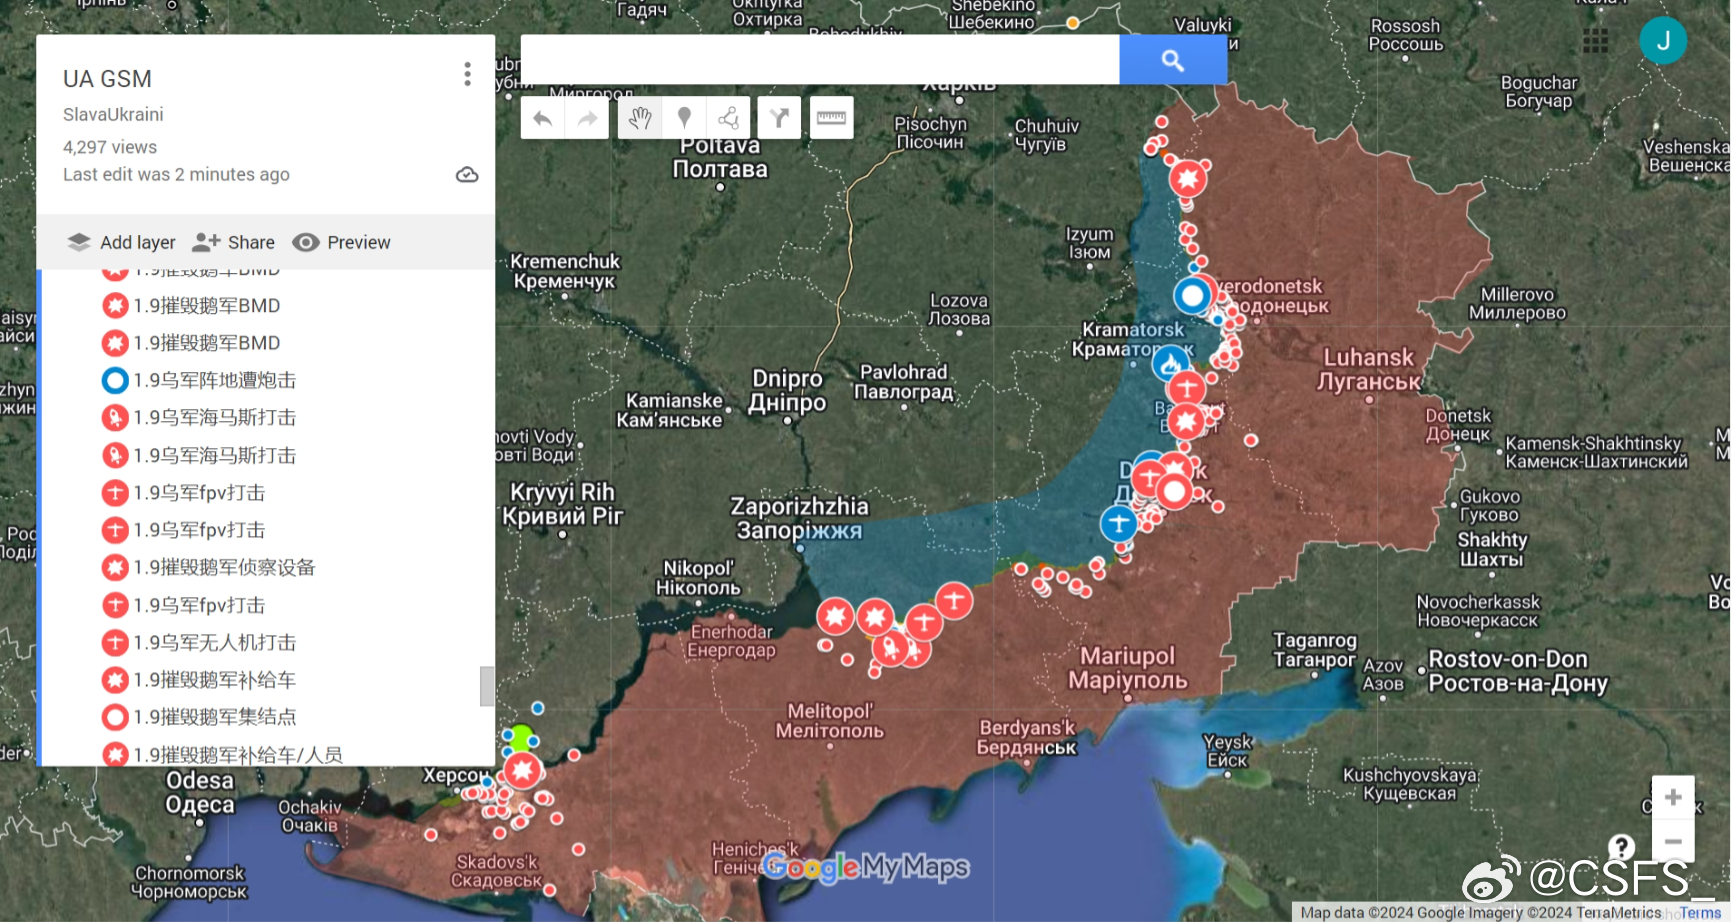Select the 1.9摧毁鹅军侦察设备 list entry
Viewport: 1731px width, 922px height.
224,567
